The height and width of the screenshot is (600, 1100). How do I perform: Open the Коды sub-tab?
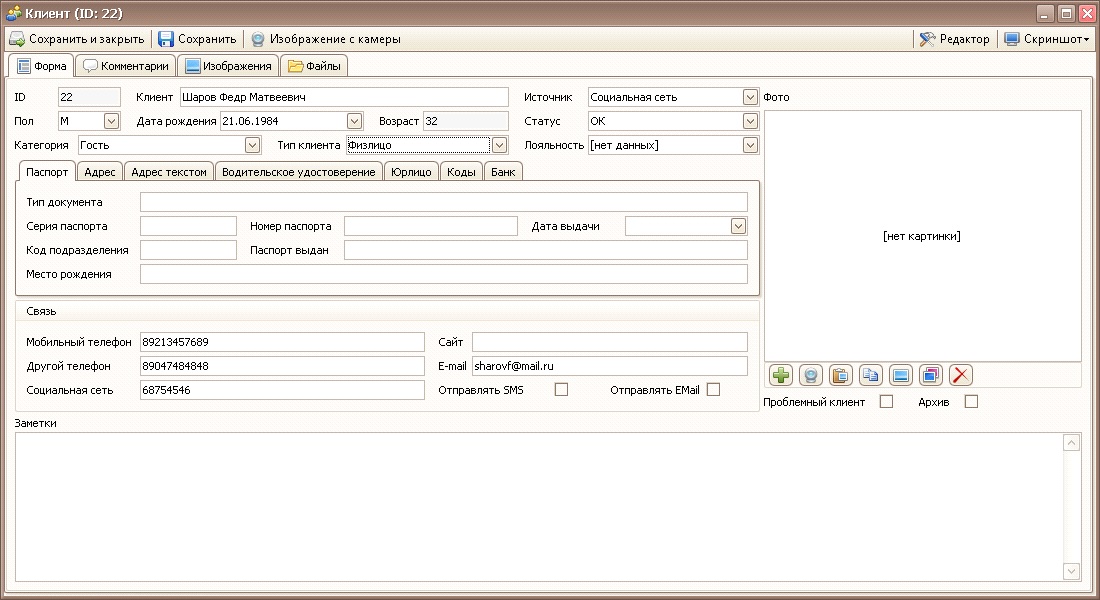click(461, 172)
